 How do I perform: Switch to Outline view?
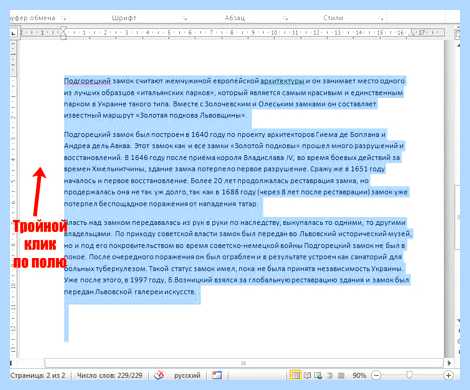pyautogui.click(x=330, y=376)
